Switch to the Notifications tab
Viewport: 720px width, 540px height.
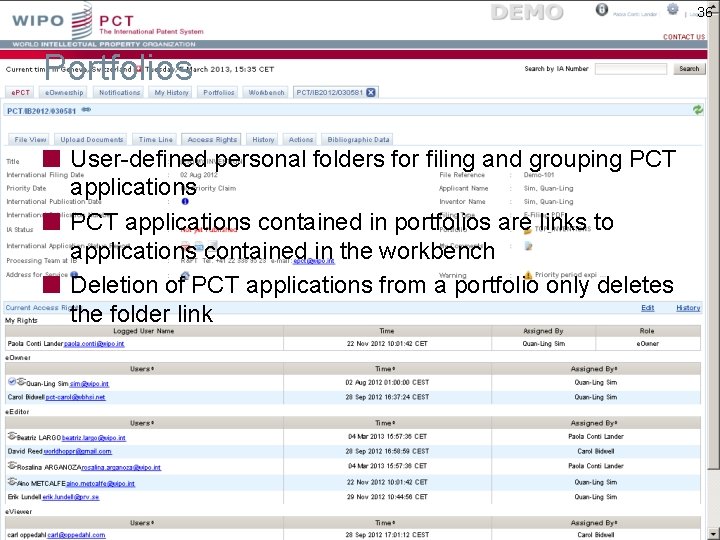tap(119, 92)
